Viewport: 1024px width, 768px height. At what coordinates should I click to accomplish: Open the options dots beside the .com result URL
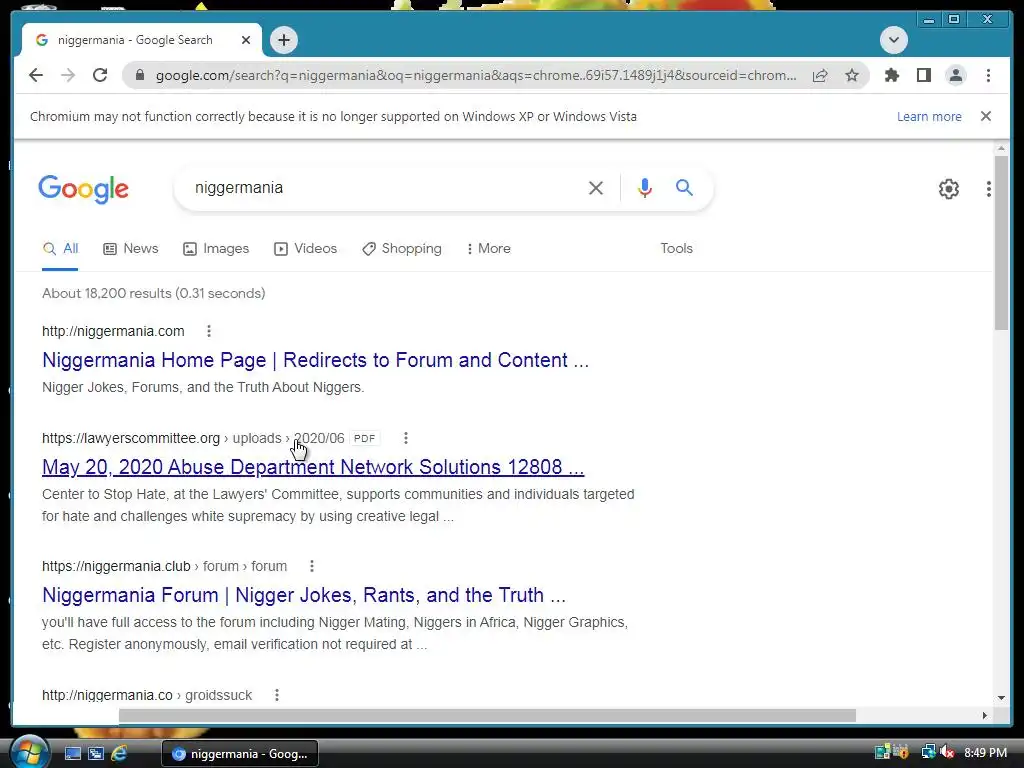click(x=209, y=331)
